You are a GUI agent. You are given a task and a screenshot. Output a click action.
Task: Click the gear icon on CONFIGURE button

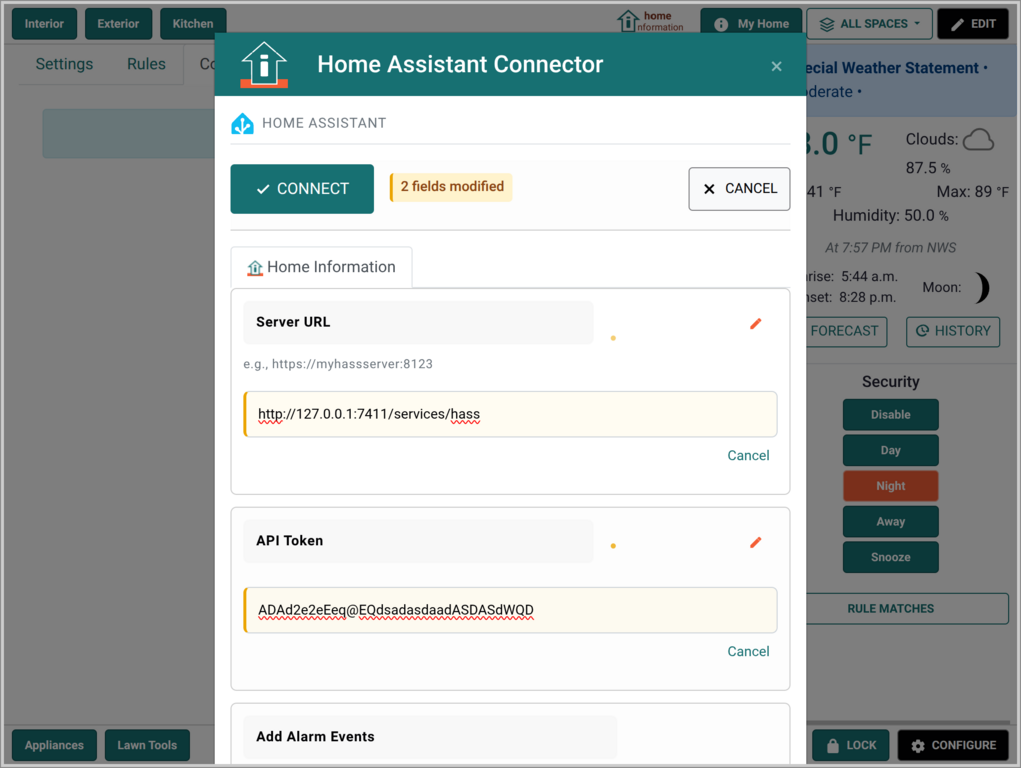click(x=918, y=746)
